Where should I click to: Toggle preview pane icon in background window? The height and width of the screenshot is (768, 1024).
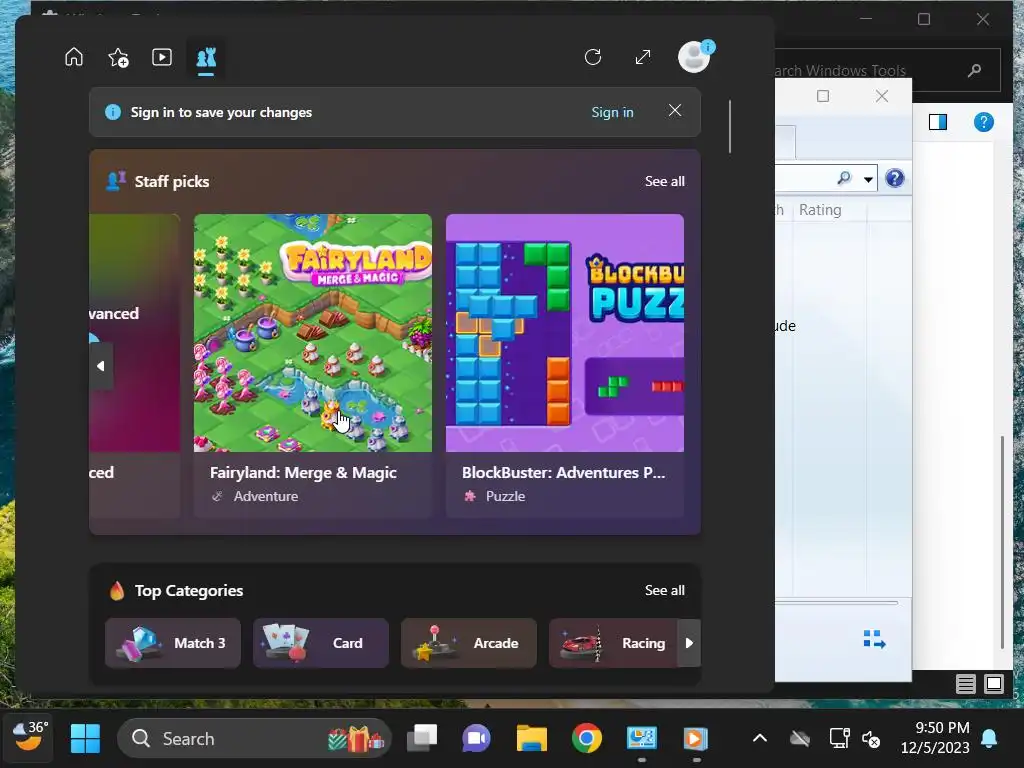click(938, 122)
